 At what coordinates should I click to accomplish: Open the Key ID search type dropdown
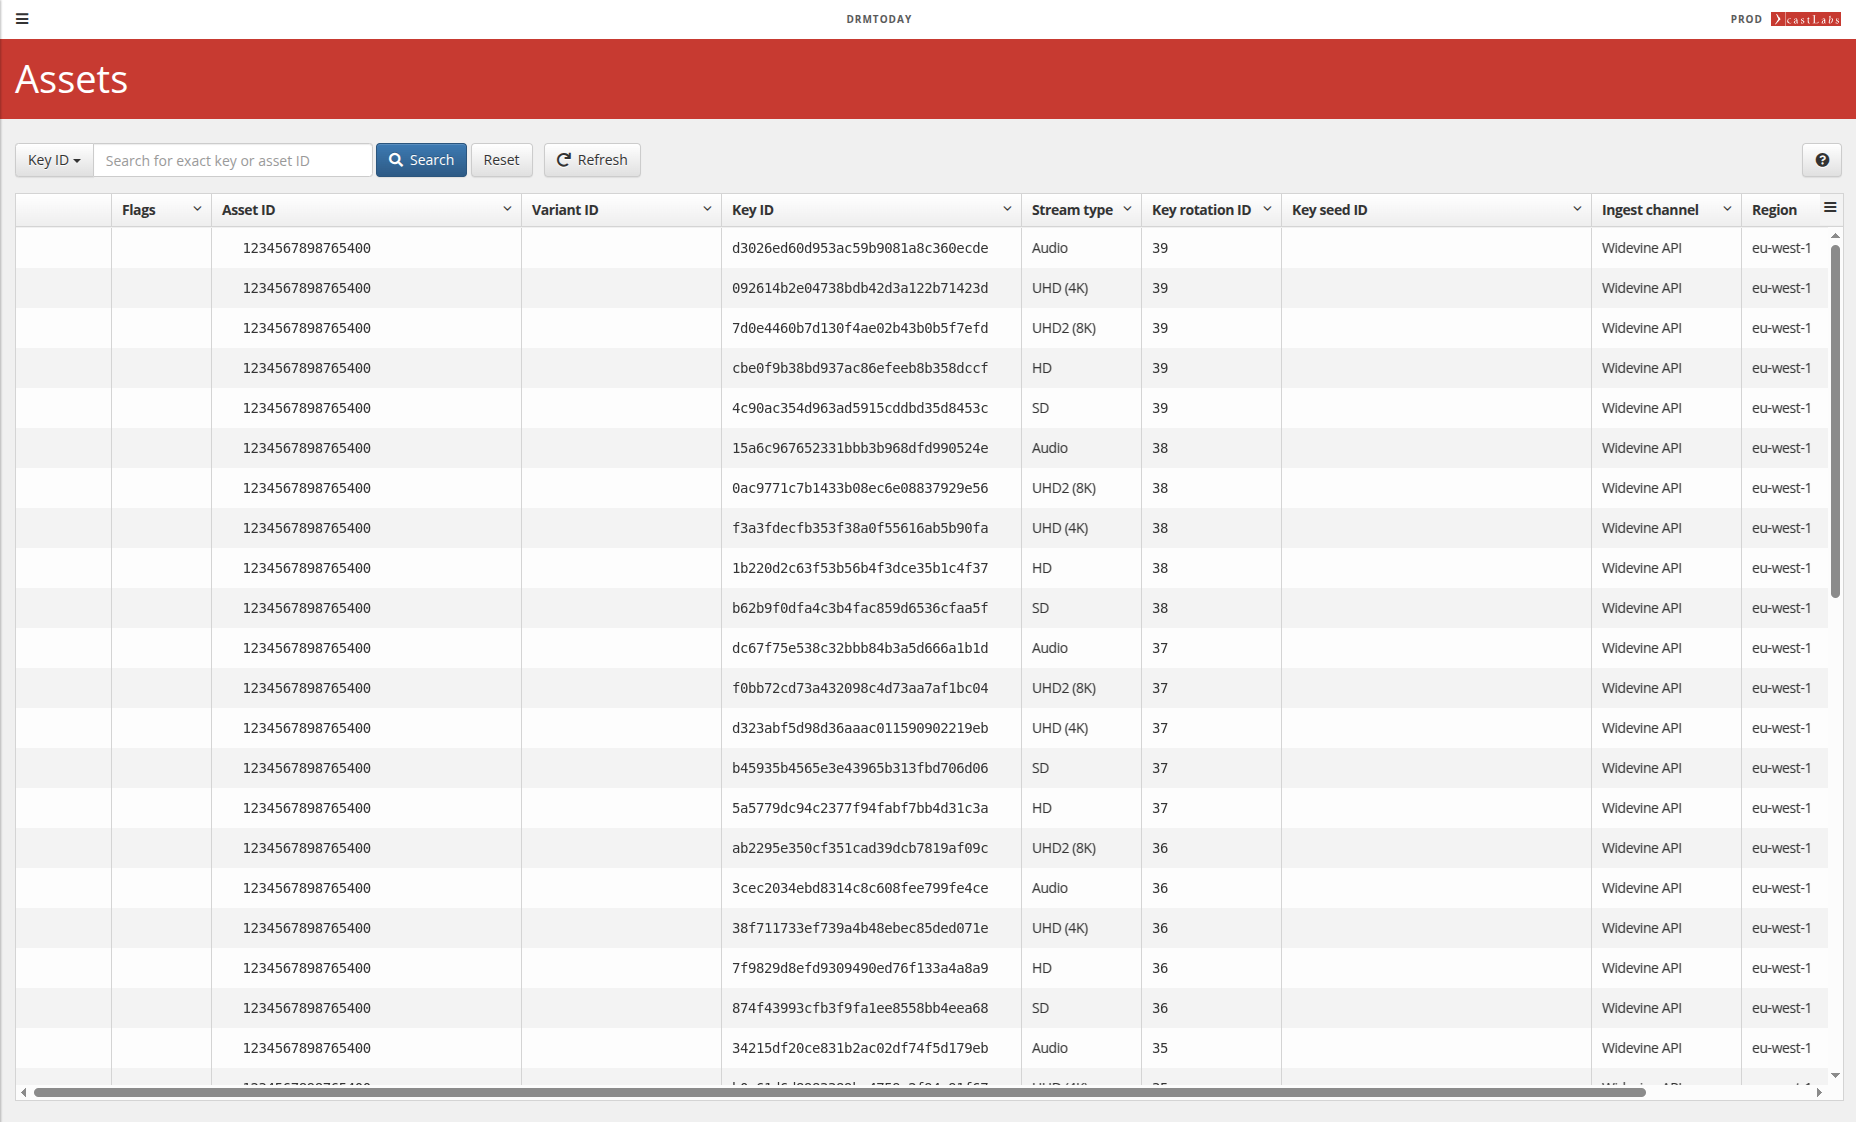click(53, 160)
